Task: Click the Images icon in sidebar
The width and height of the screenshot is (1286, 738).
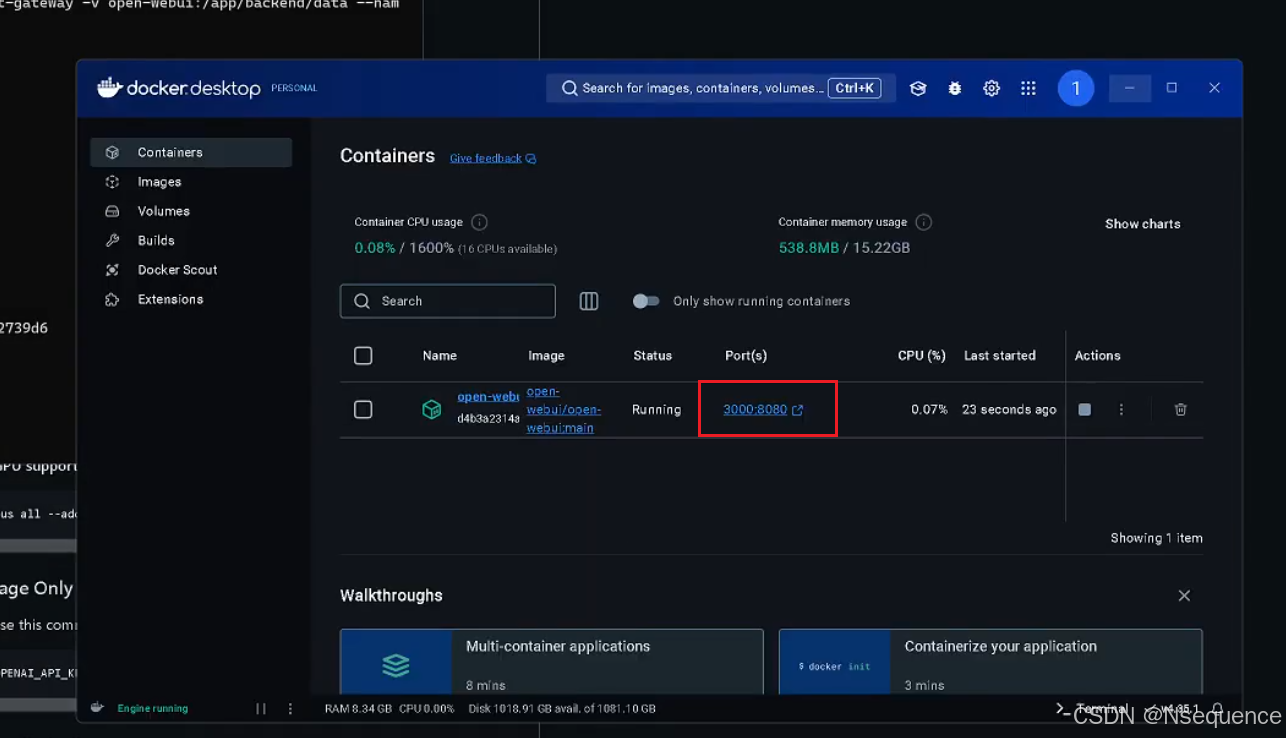Action: tap(112, 182)
